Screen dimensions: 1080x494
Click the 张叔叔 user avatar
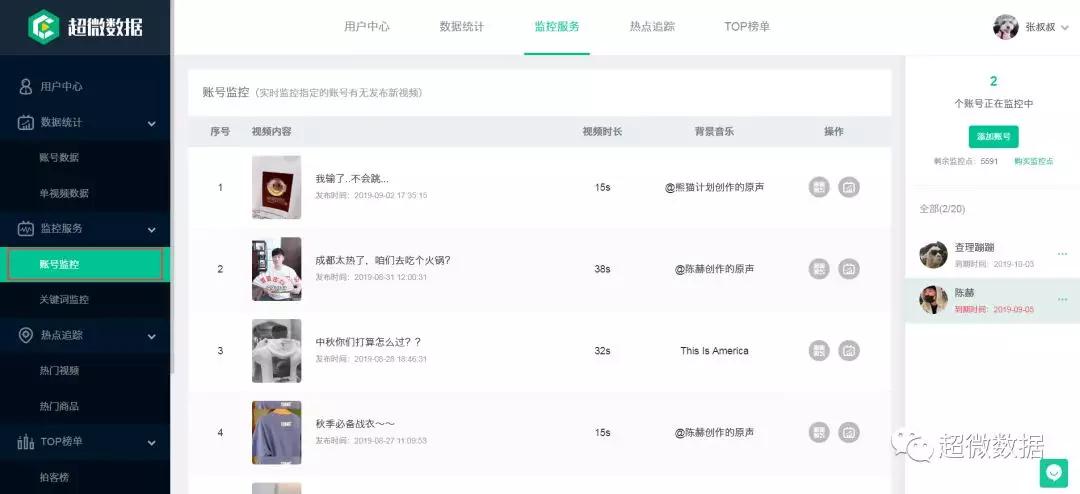click(x=1005, y=27)
